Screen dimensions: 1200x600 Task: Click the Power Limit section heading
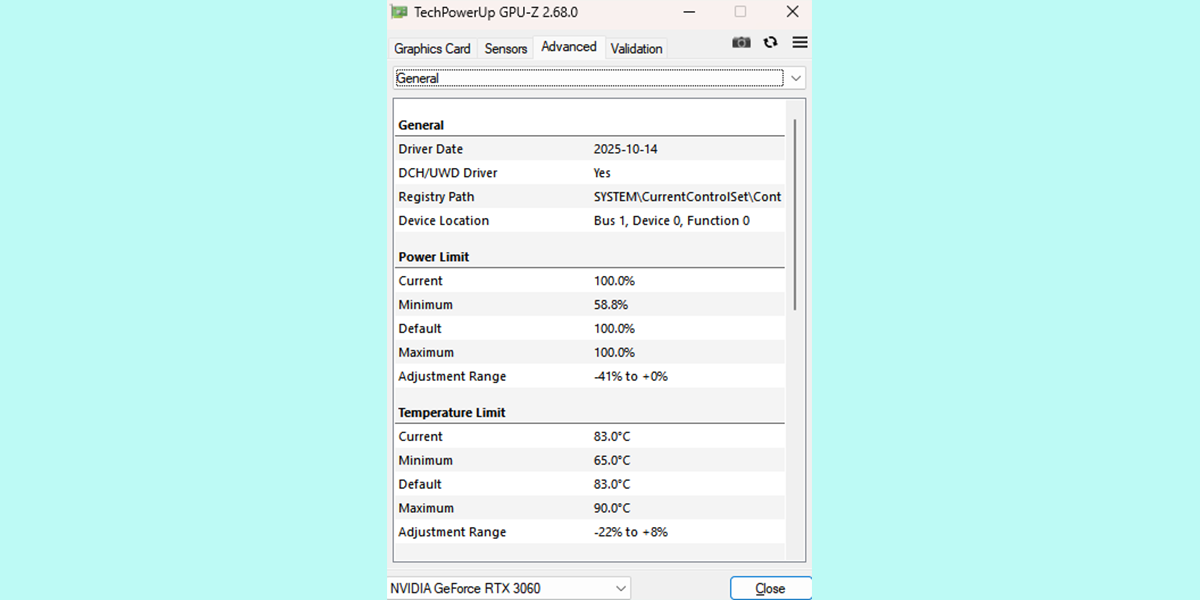(434, 257)
